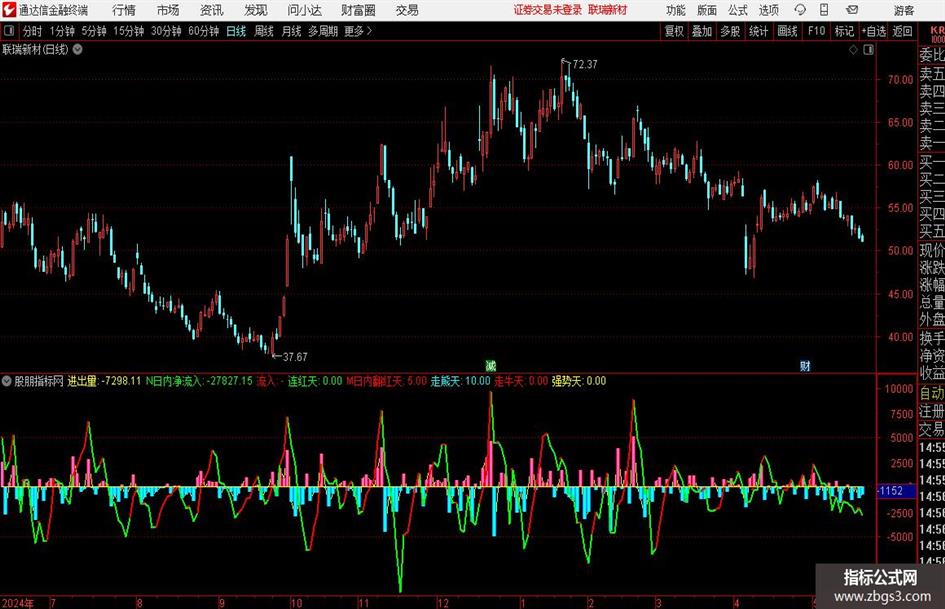
Task: Click the 进出量 indicator value label
Action: (104, 381)
